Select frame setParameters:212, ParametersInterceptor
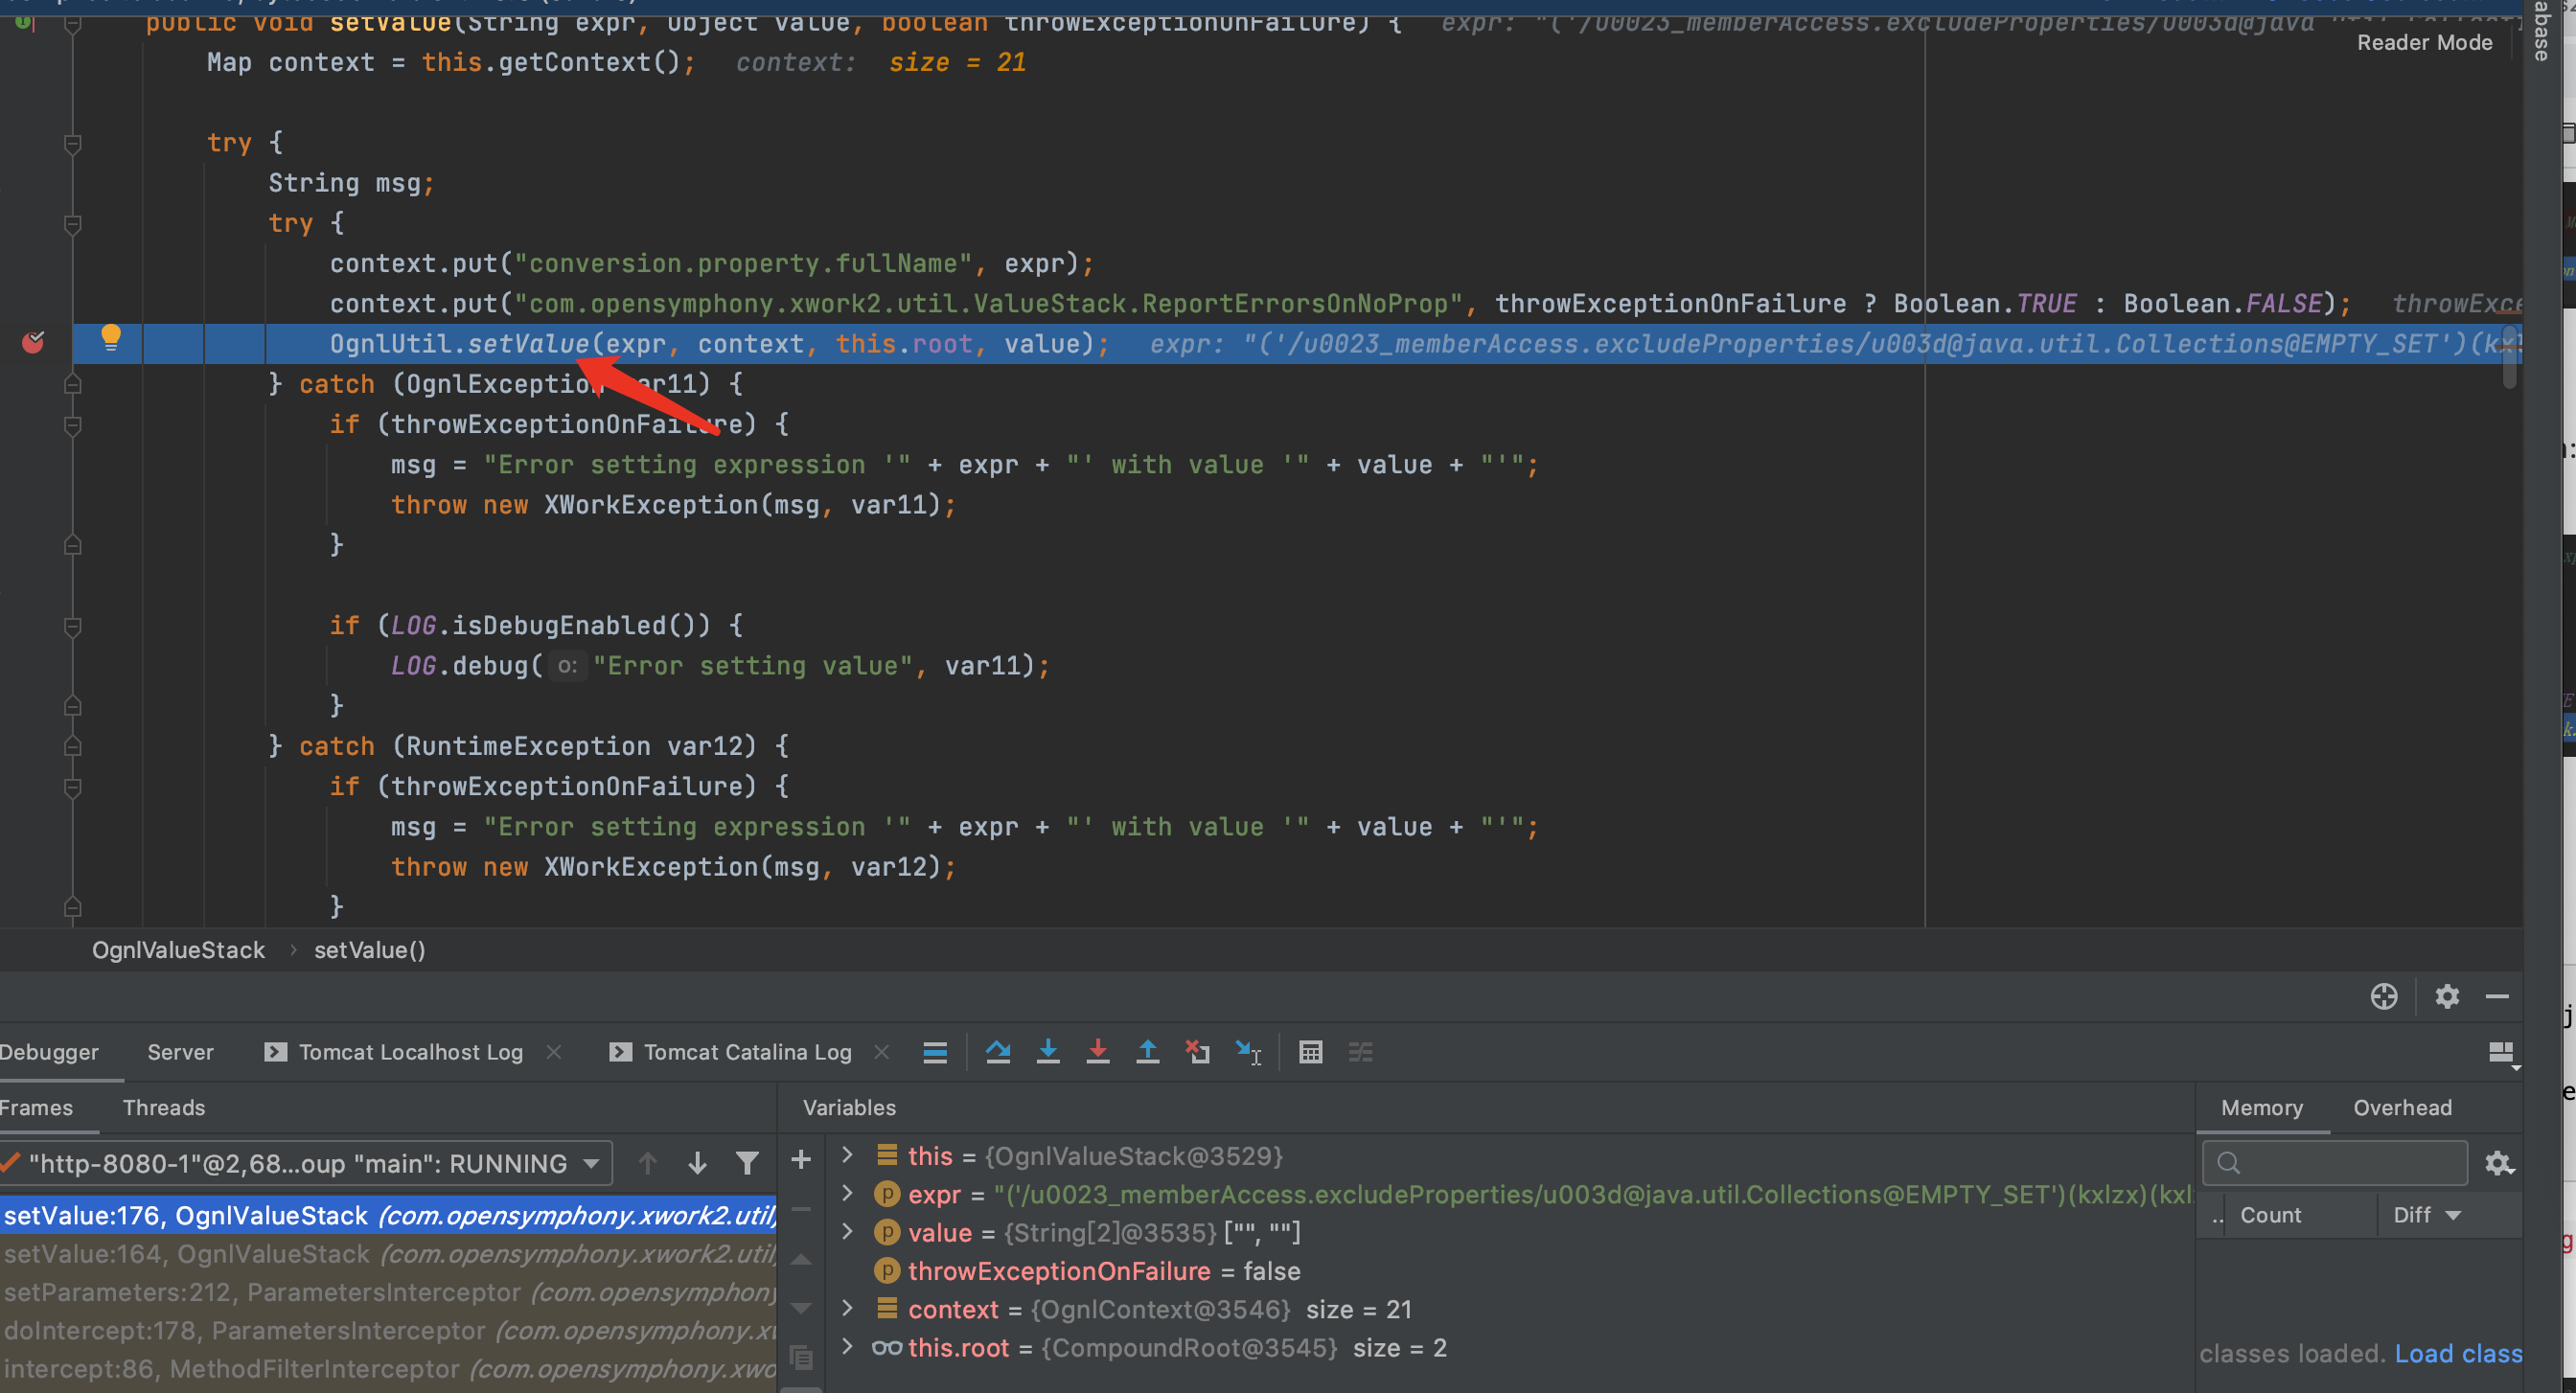The width and height of the screenshot is (2576, 1393). click(388, 1292)
